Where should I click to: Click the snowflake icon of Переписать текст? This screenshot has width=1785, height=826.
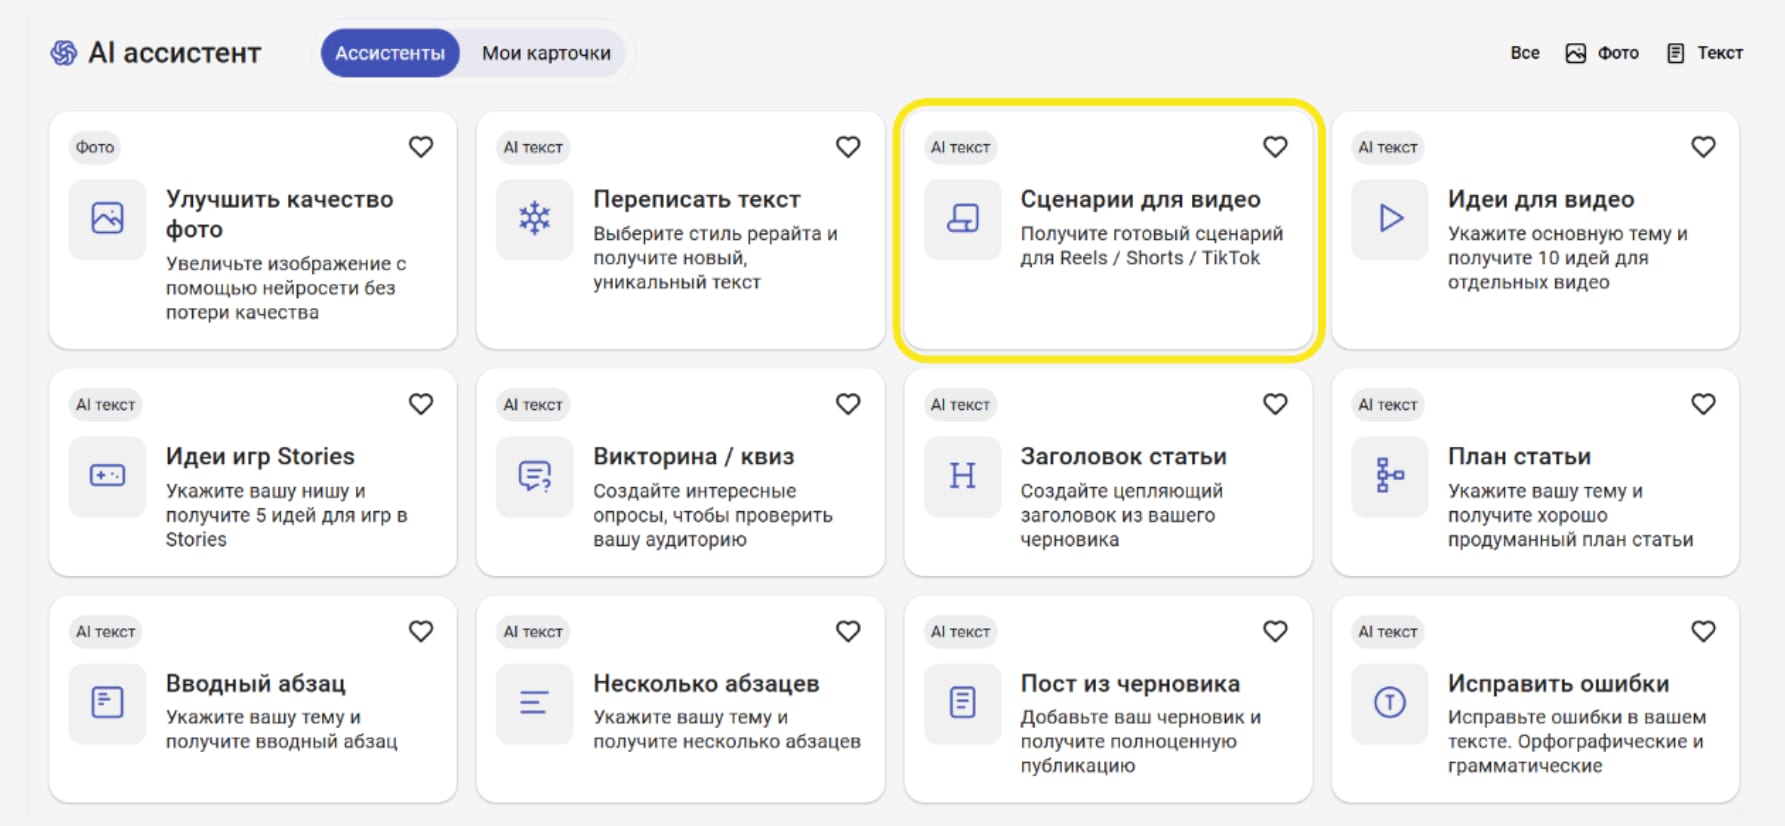tap(535, 218)
